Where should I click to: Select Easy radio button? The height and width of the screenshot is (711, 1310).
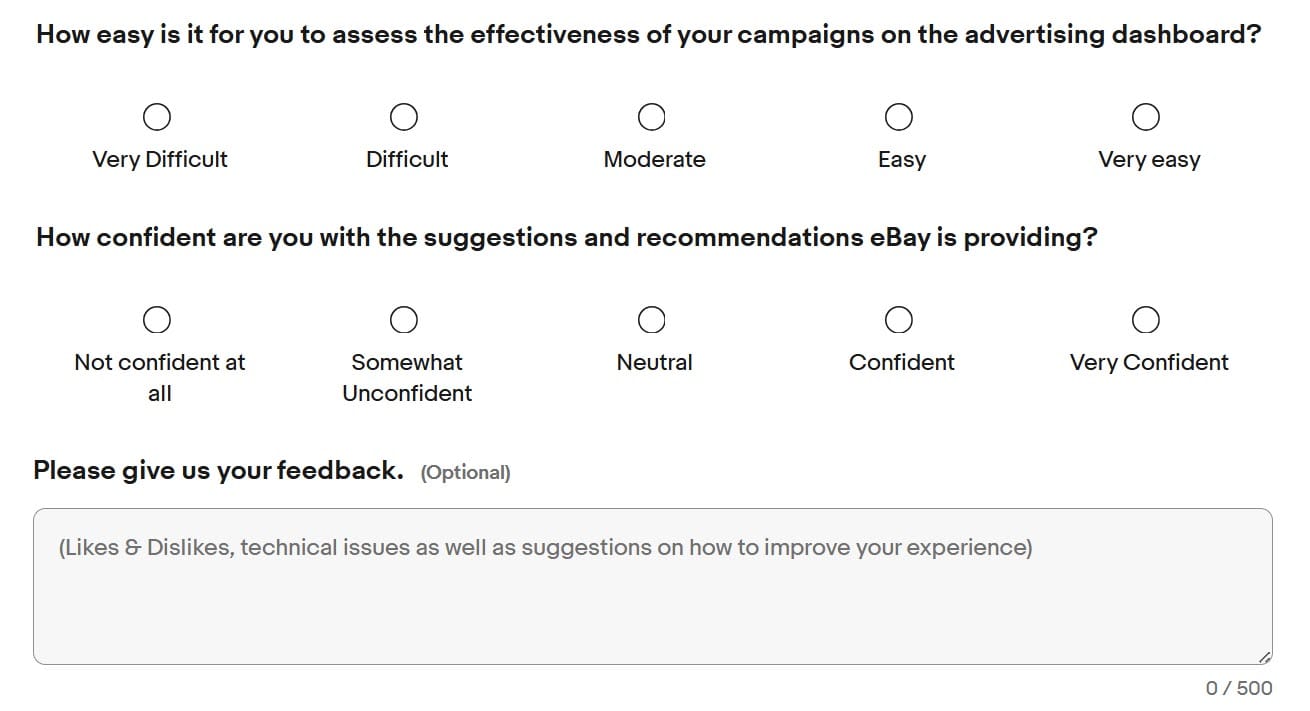pyautogui.click(x=899, y=118)
